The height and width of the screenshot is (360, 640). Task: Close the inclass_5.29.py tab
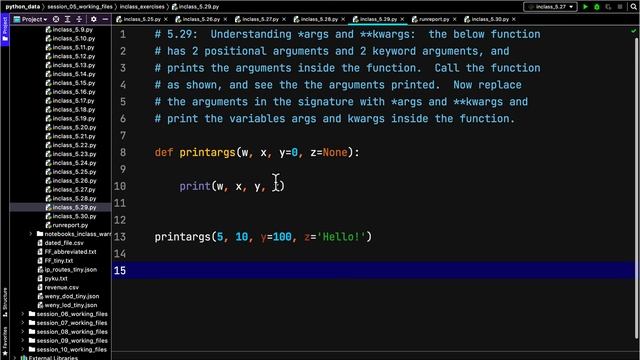(x=402, y=19)
